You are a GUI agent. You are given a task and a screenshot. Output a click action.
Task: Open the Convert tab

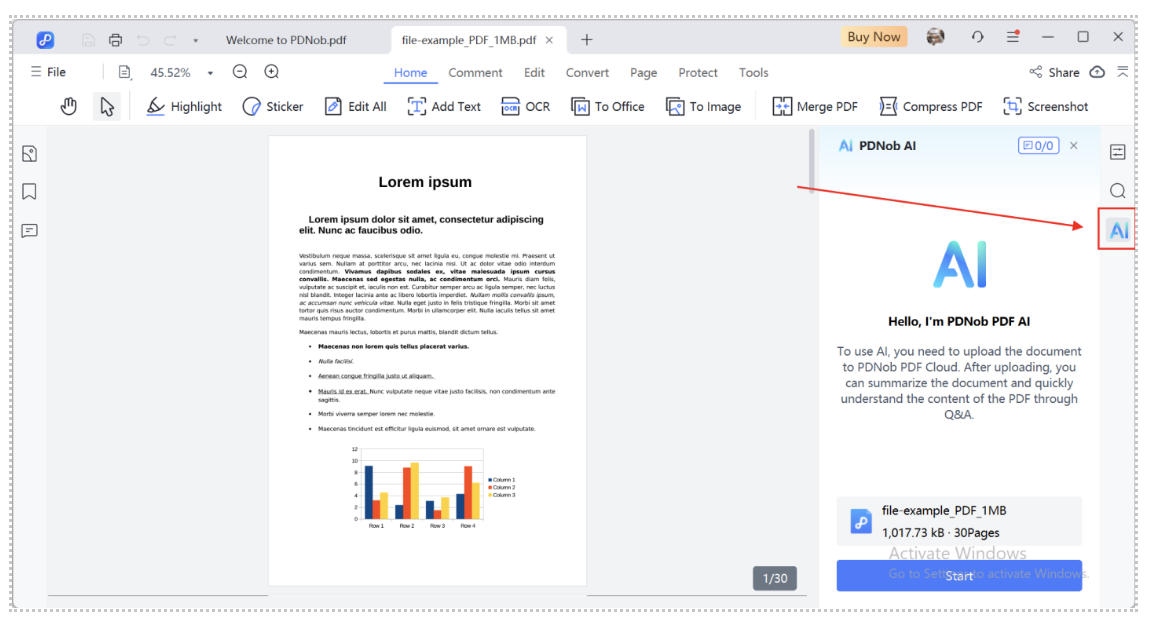pyautogui.click(x=587, y=72)
